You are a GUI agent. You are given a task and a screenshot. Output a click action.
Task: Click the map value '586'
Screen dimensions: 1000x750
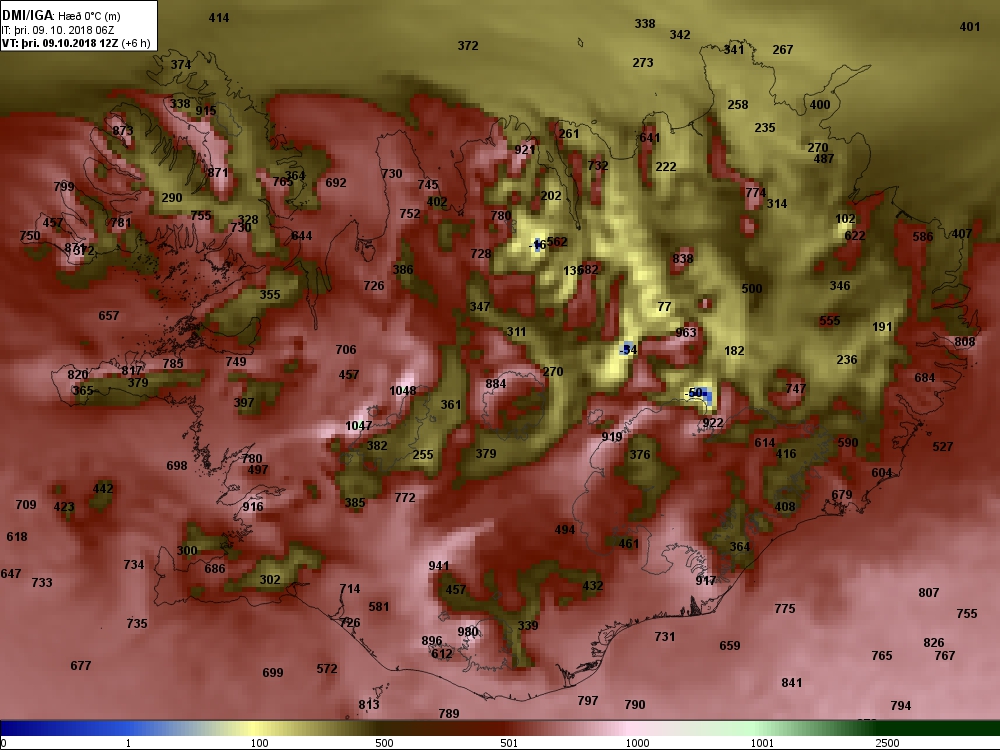point(922,237)
